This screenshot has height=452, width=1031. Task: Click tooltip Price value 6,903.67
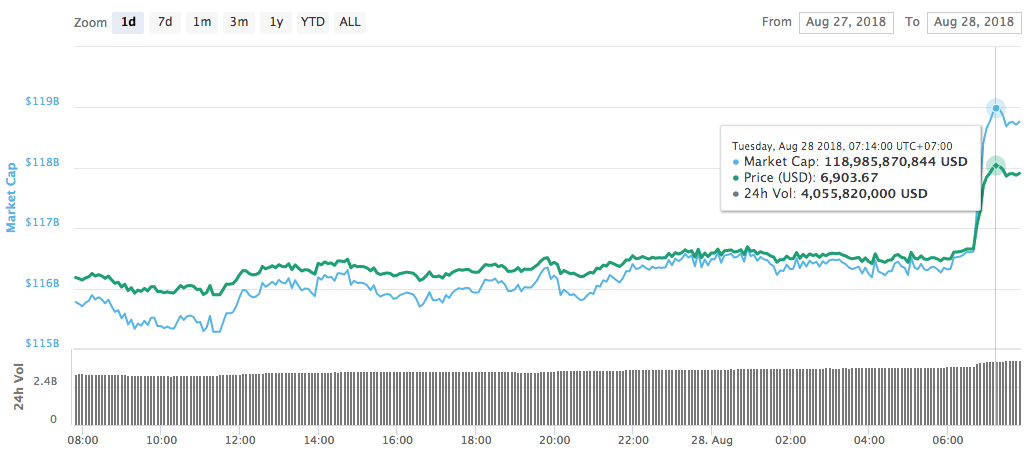click(x=849, y=178)
